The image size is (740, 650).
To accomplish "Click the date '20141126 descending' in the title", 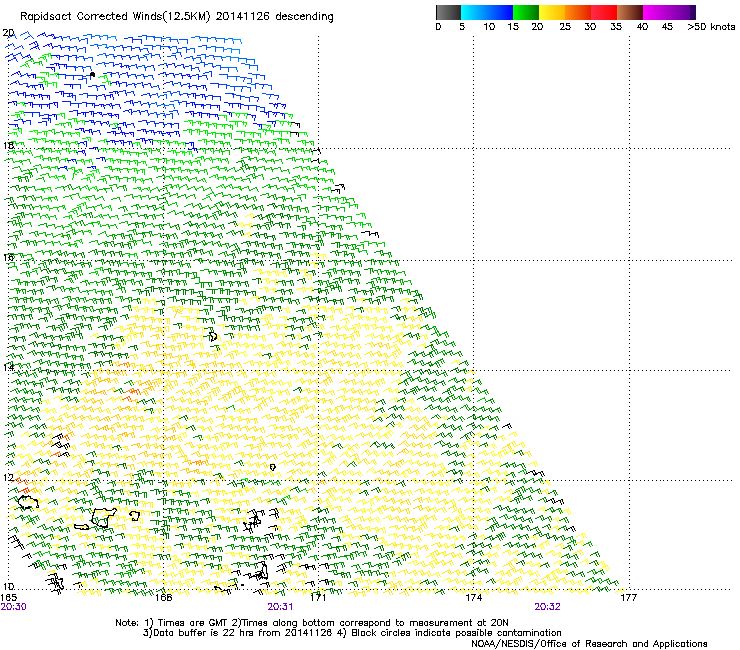I will (275, 17).
